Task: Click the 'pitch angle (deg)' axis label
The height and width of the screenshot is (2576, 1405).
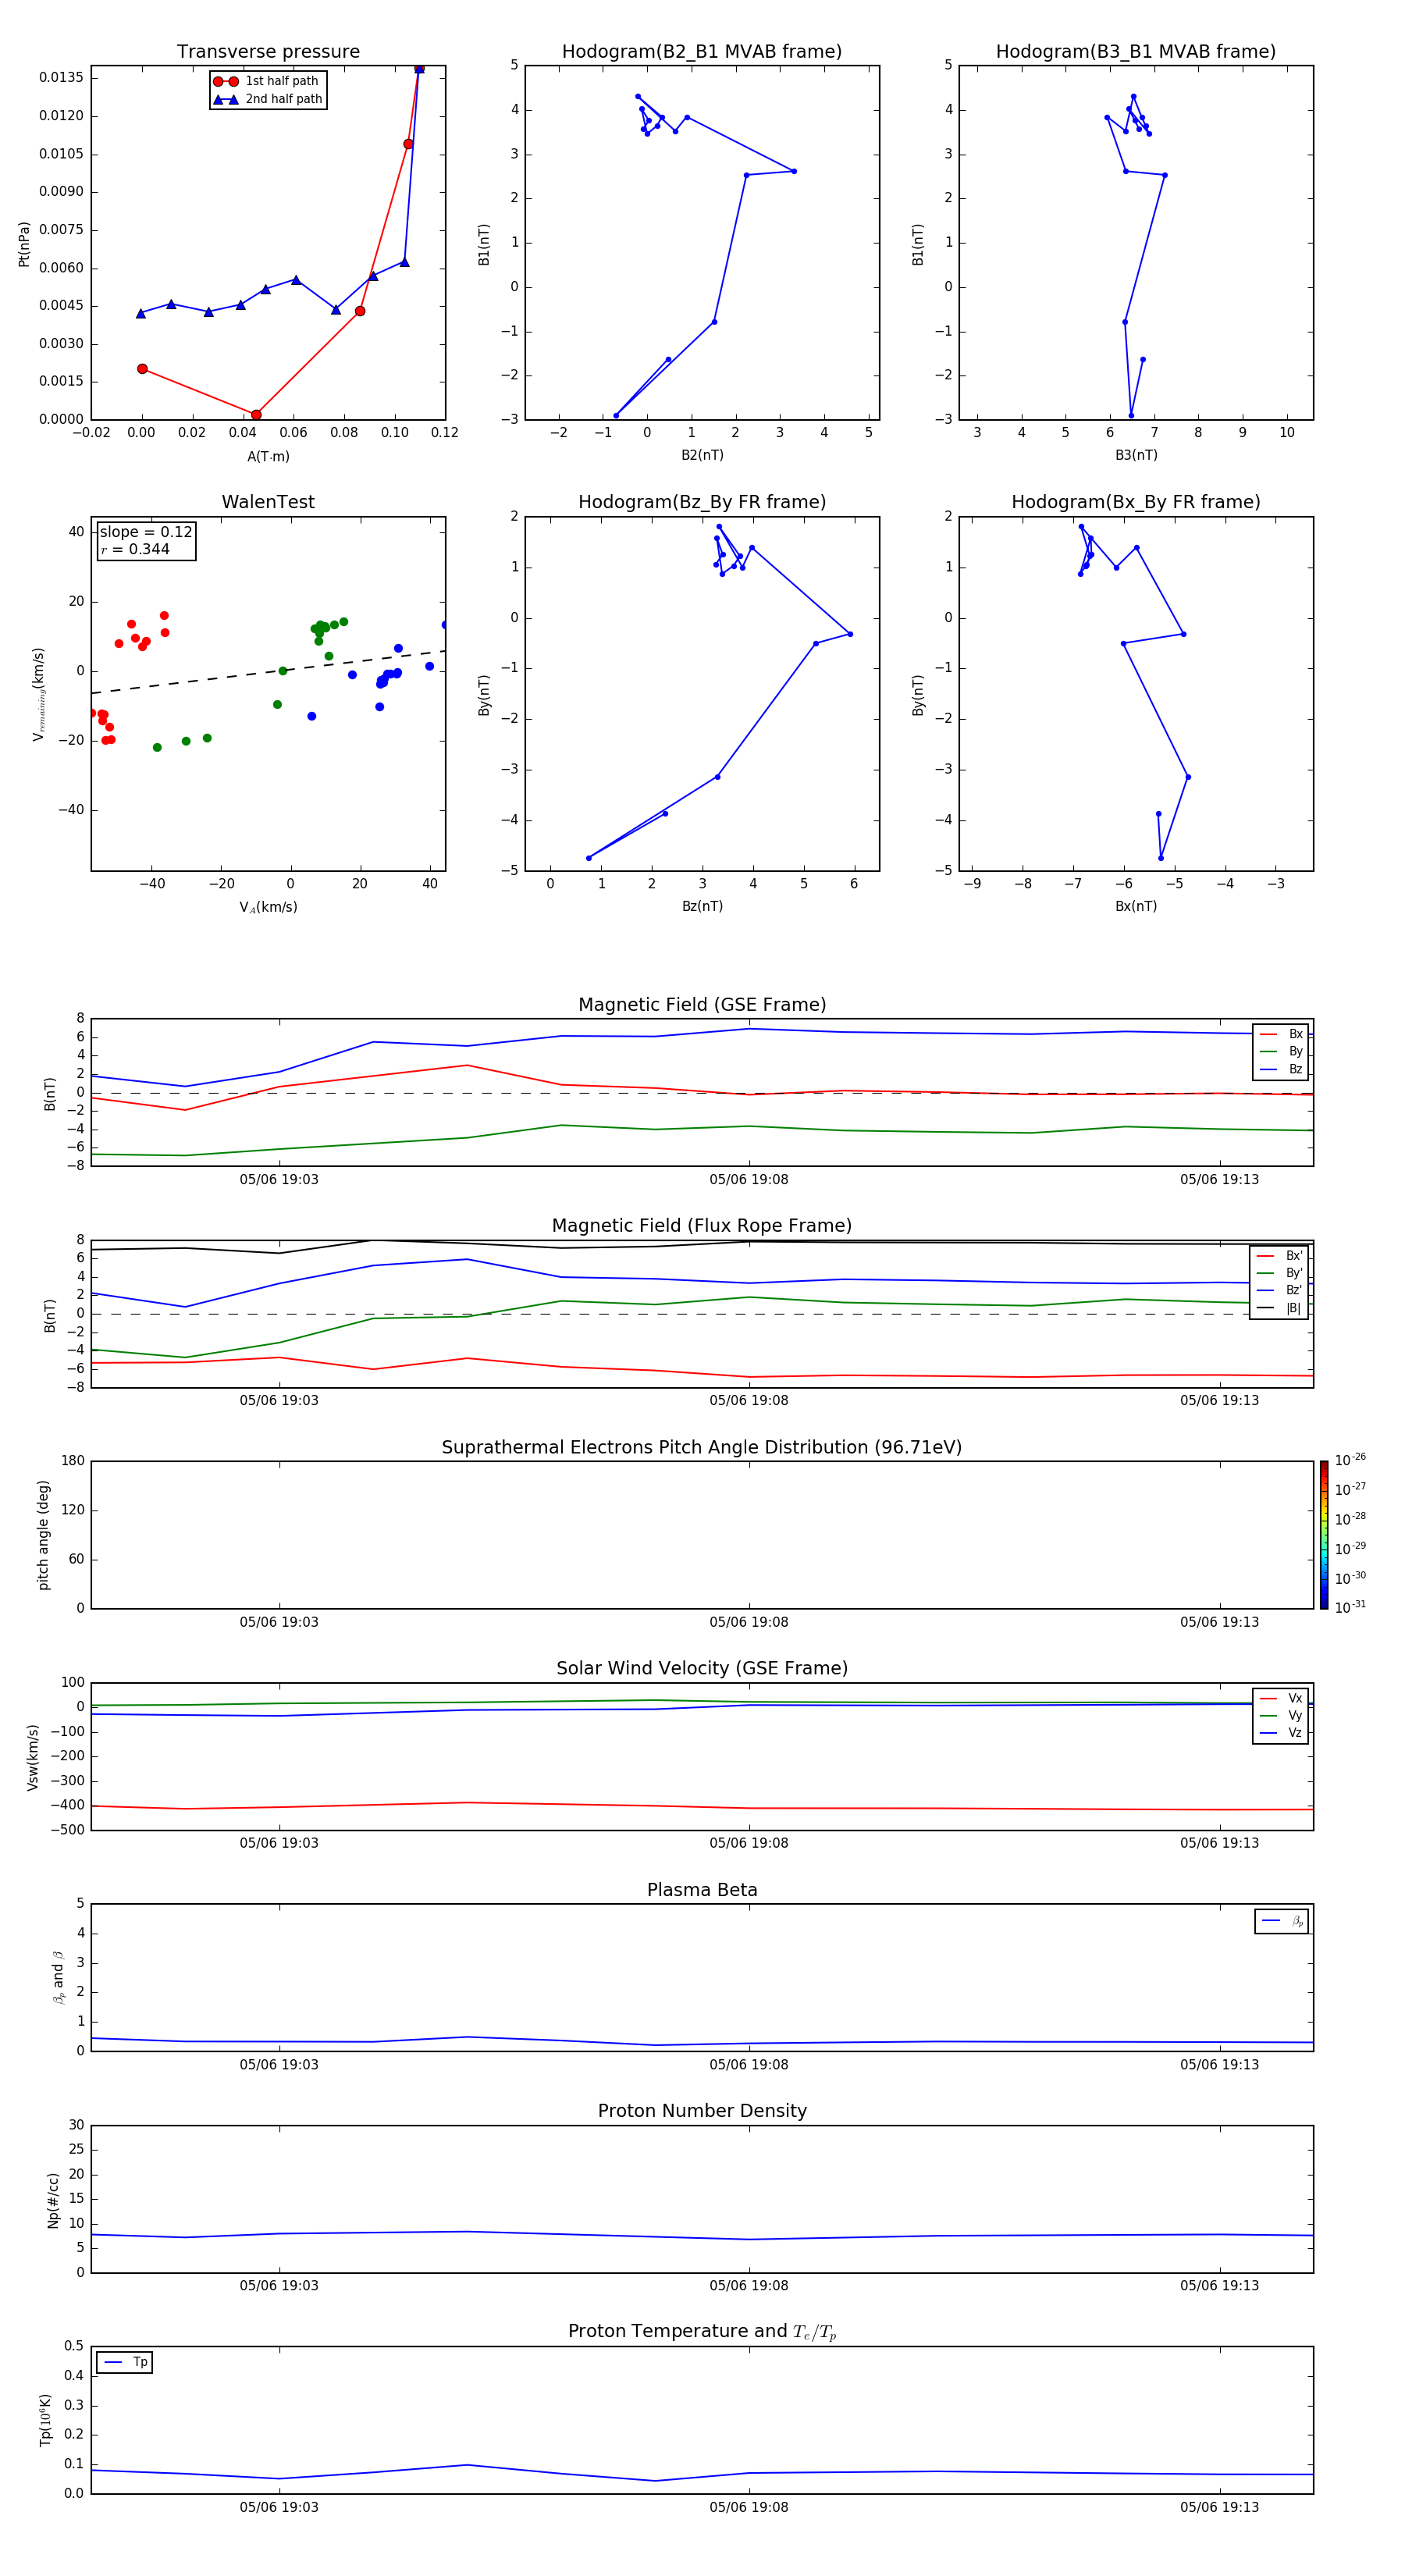Action: point(44,1535)
